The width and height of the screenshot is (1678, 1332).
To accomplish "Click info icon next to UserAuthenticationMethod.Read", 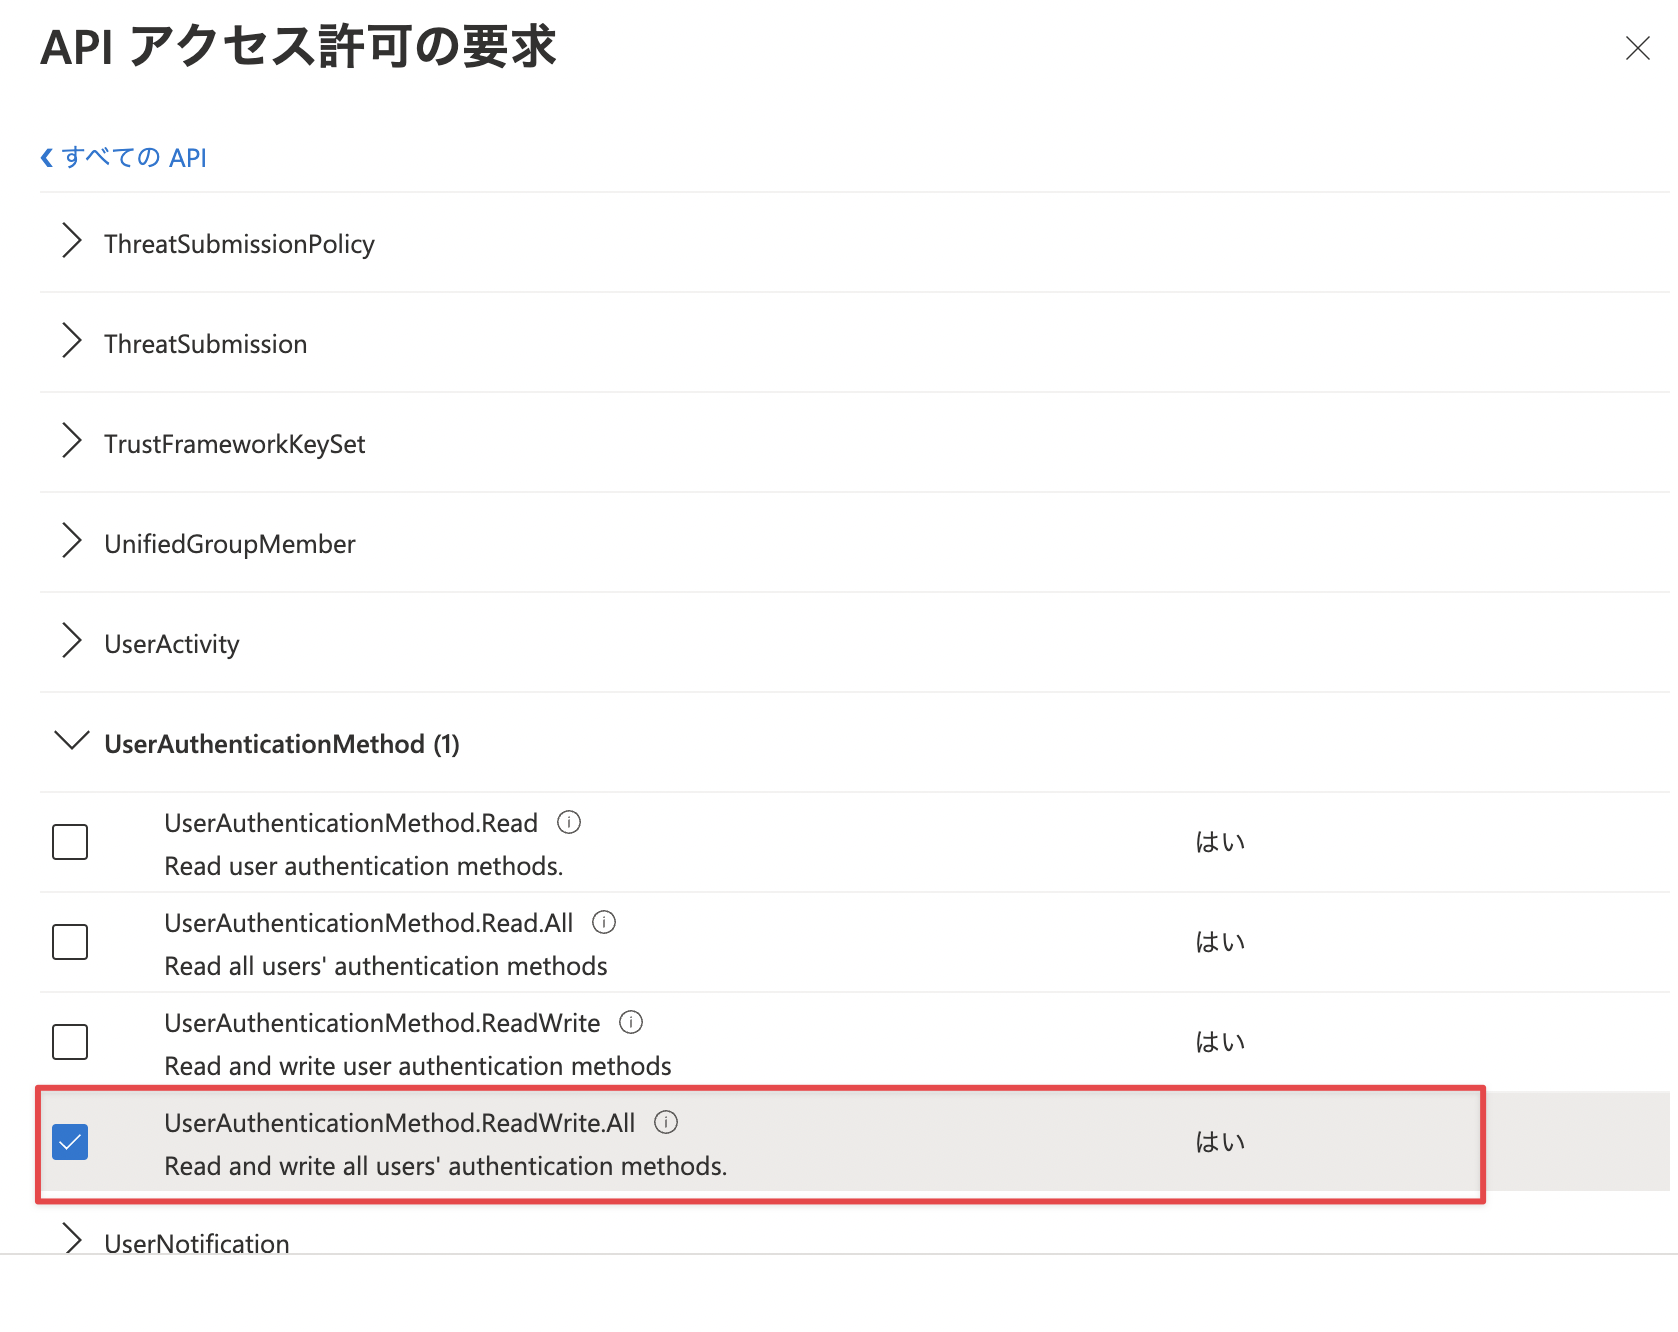I will [569, 823].
